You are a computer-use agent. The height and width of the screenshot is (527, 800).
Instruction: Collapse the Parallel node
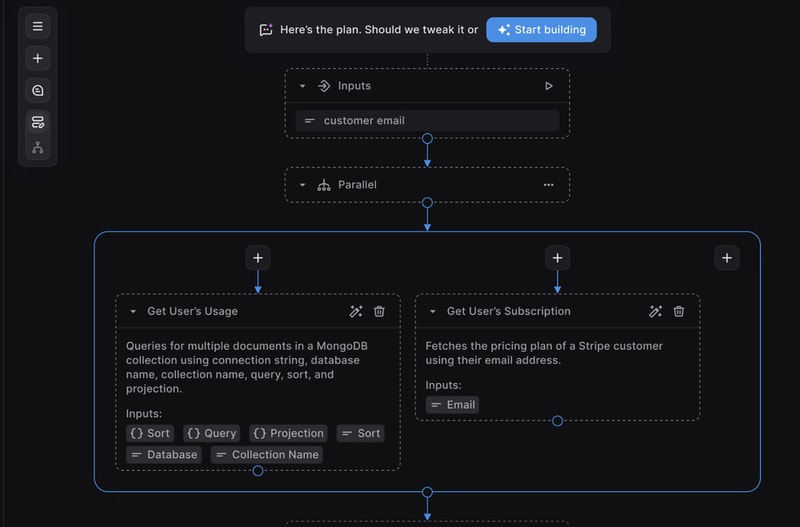click(x=303, y=185)
